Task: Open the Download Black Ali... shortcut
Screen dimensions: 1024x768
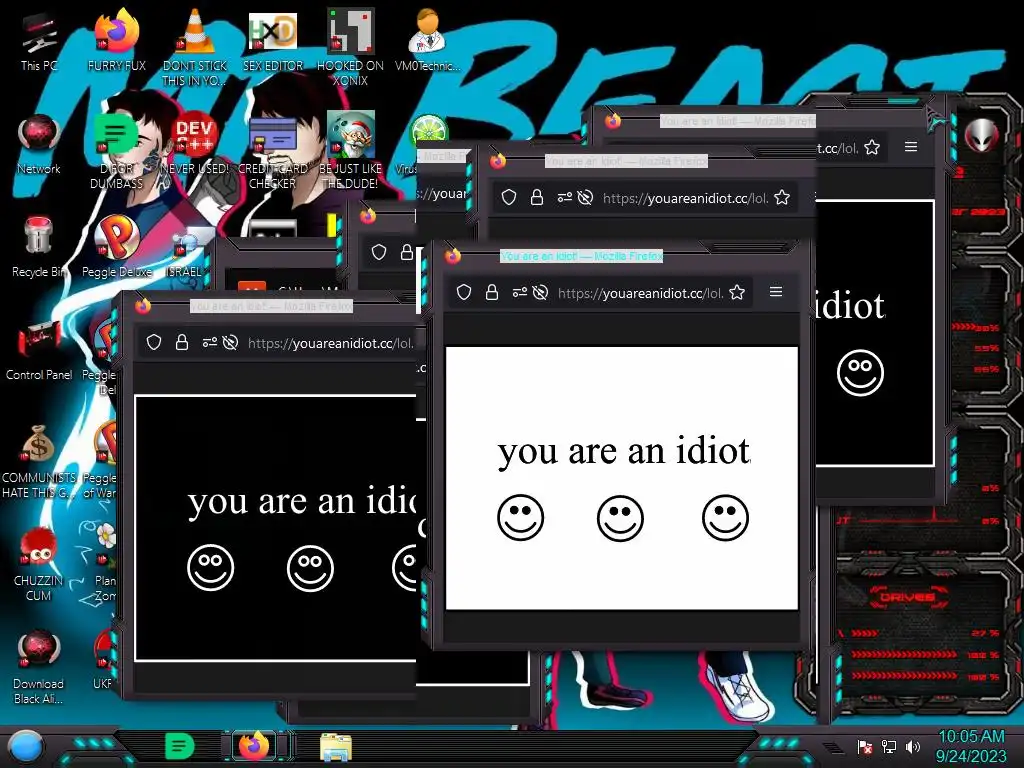Action: (39, 667)
